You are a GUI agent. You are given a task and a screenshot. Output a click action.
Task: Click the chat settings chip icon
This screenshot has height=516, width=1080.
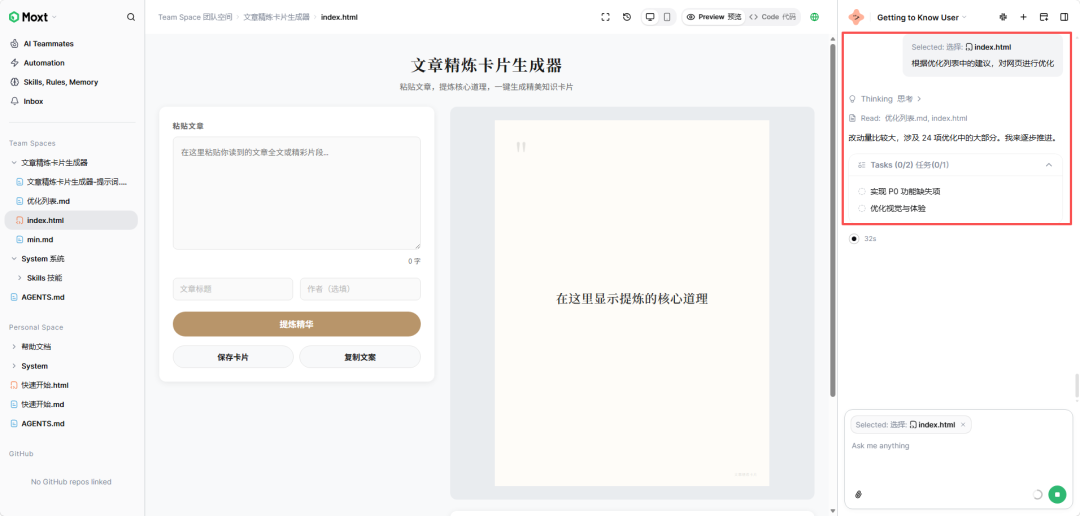(1003, 17)
